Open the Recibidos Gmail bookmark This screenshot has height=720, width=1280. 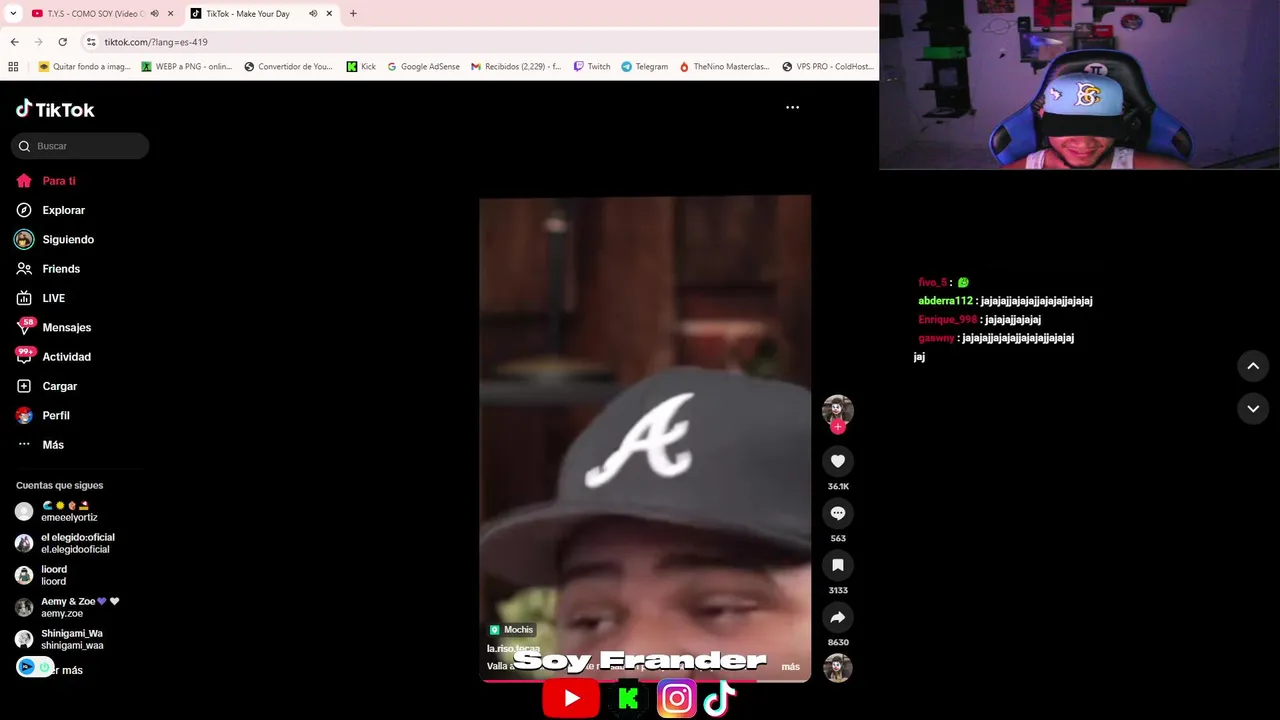click(x=516, y=67)
